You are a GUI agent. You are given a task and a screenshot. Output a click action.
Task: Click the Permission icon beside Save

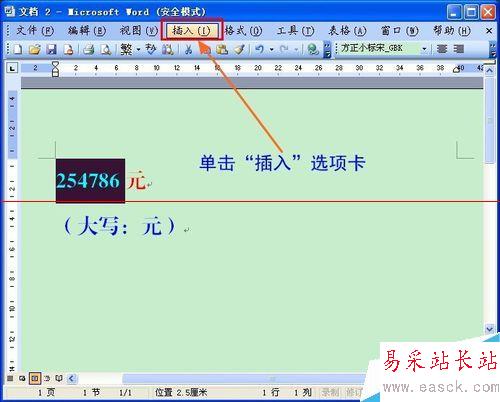tap(68, 49)
